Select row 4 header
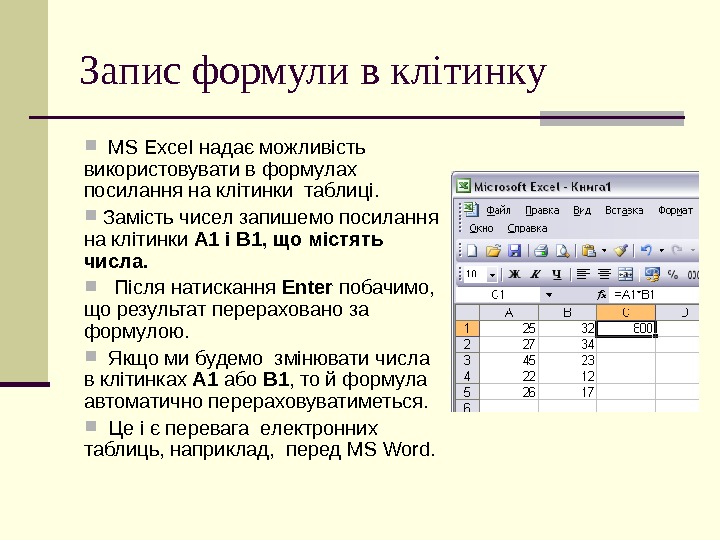The height and width of the screenshot is (540, 720). [467, 377]
